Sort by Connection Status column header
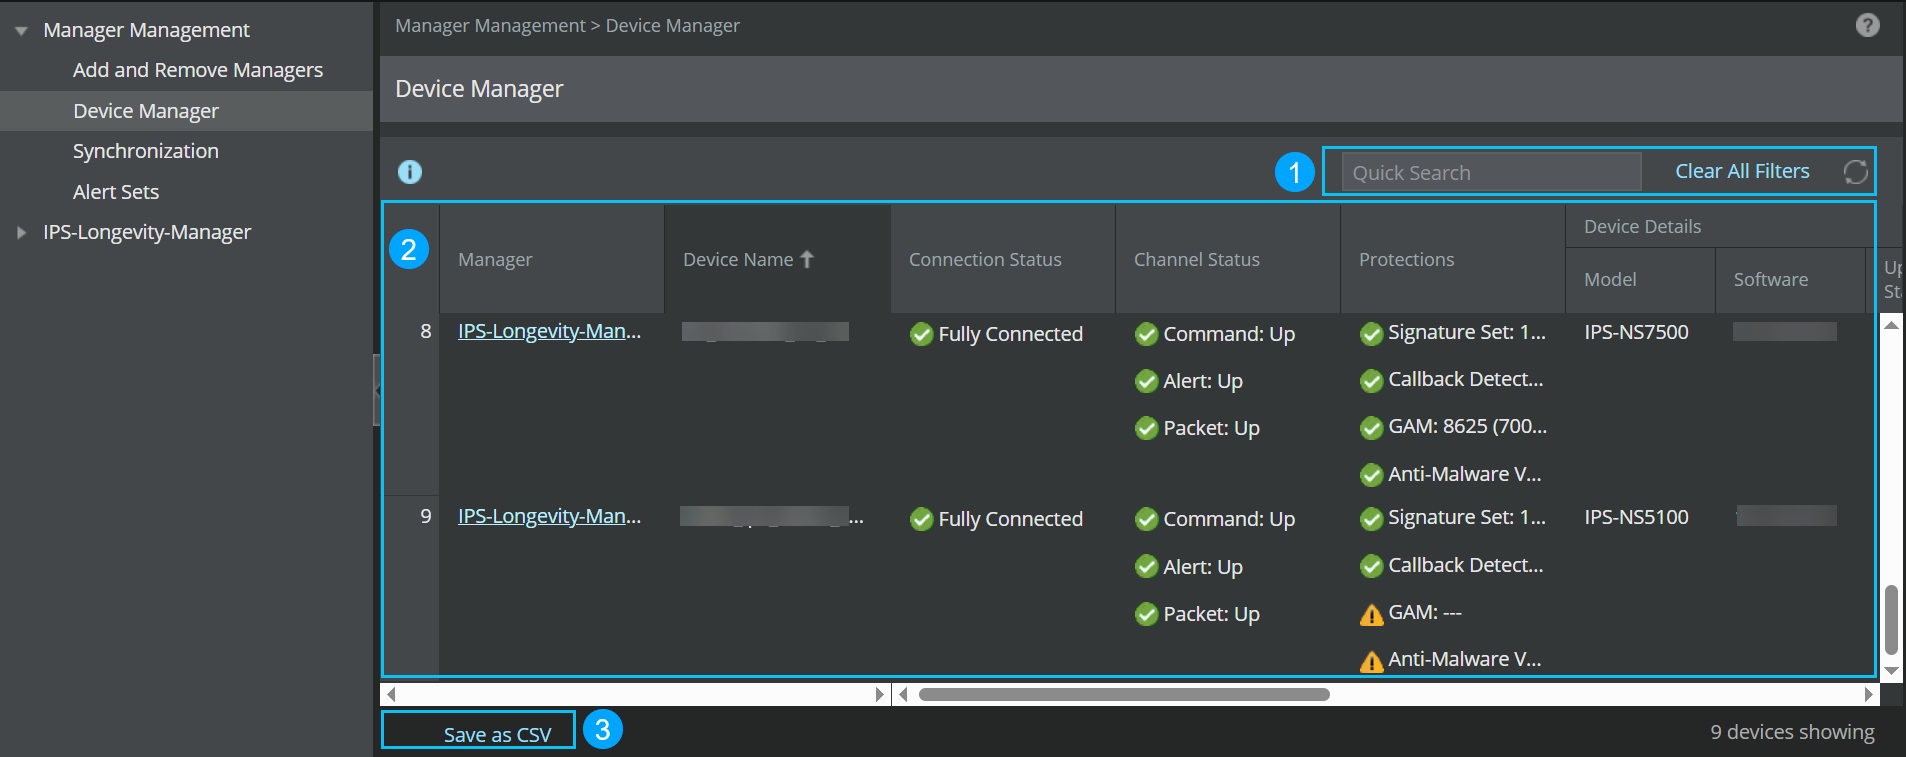 tap(1003, 259)
